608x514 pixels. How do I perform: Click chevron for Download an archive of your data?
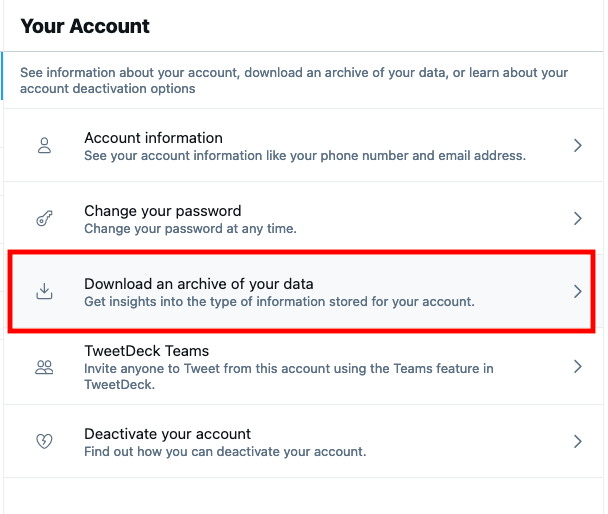577,291
